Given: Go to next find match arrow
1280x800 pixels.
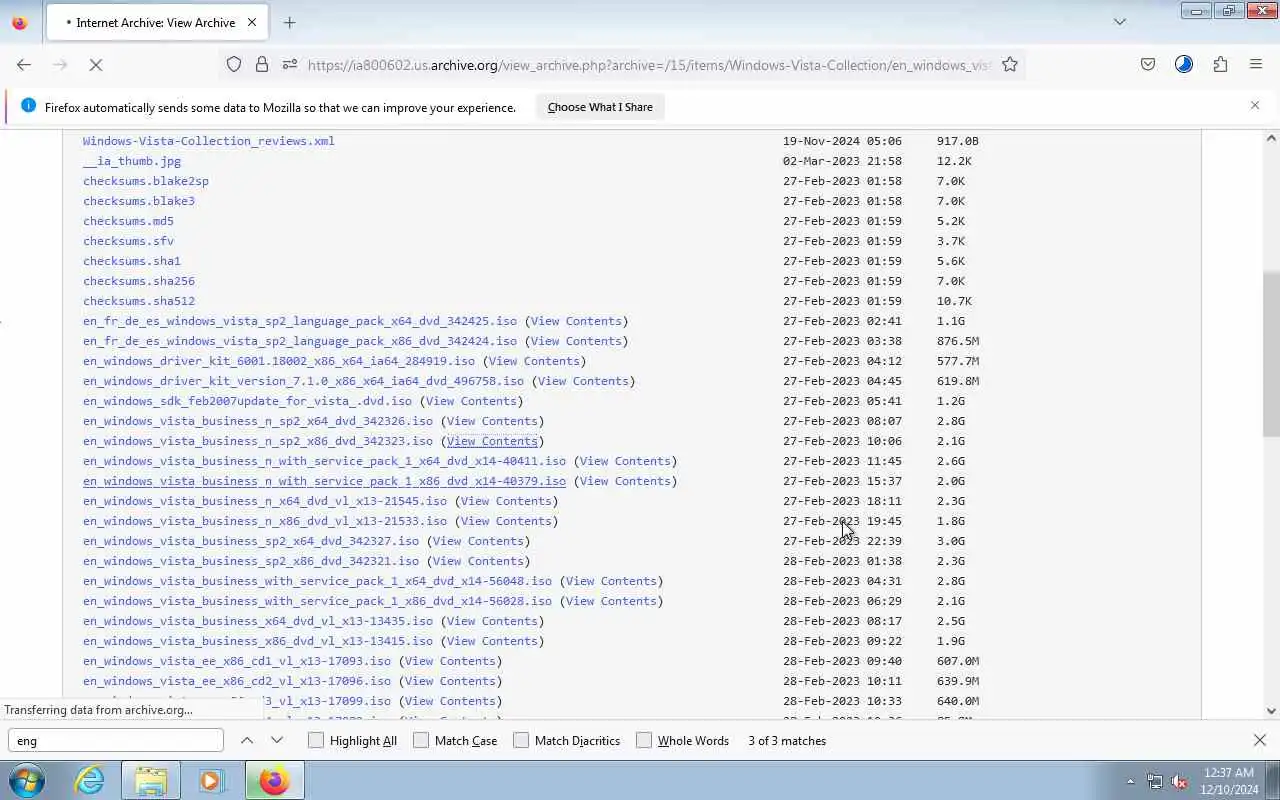Looking at the screenshot, I should [277, 740].
